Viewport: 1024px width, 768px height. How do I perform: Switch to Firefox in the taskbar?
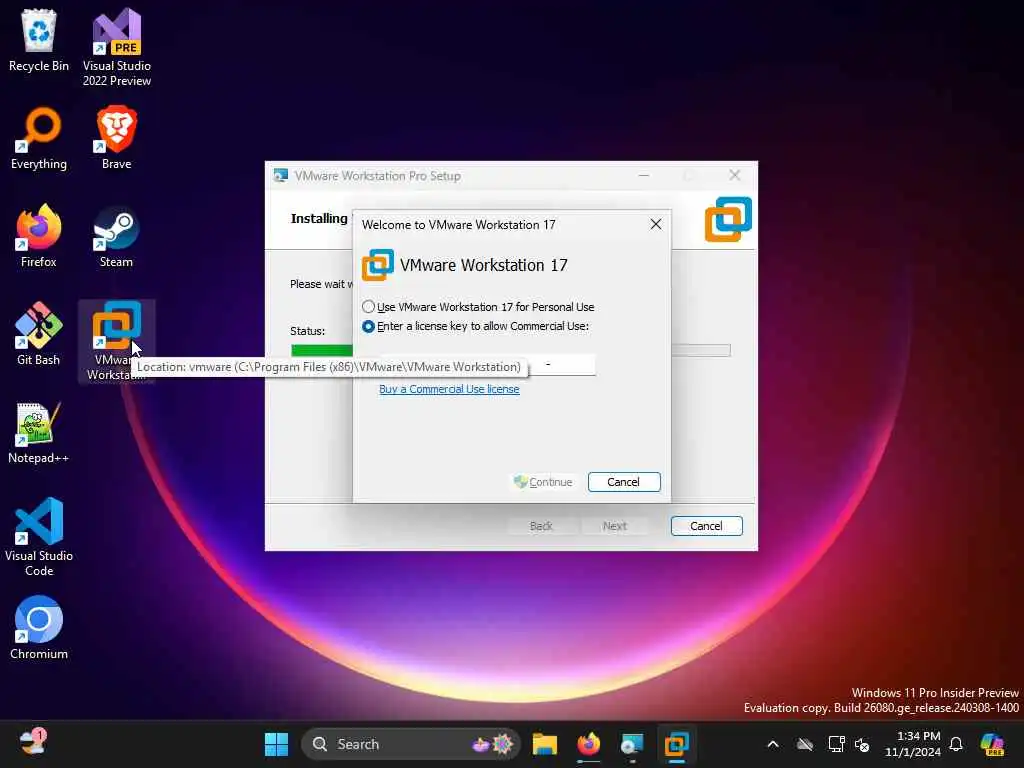point(588,744)
